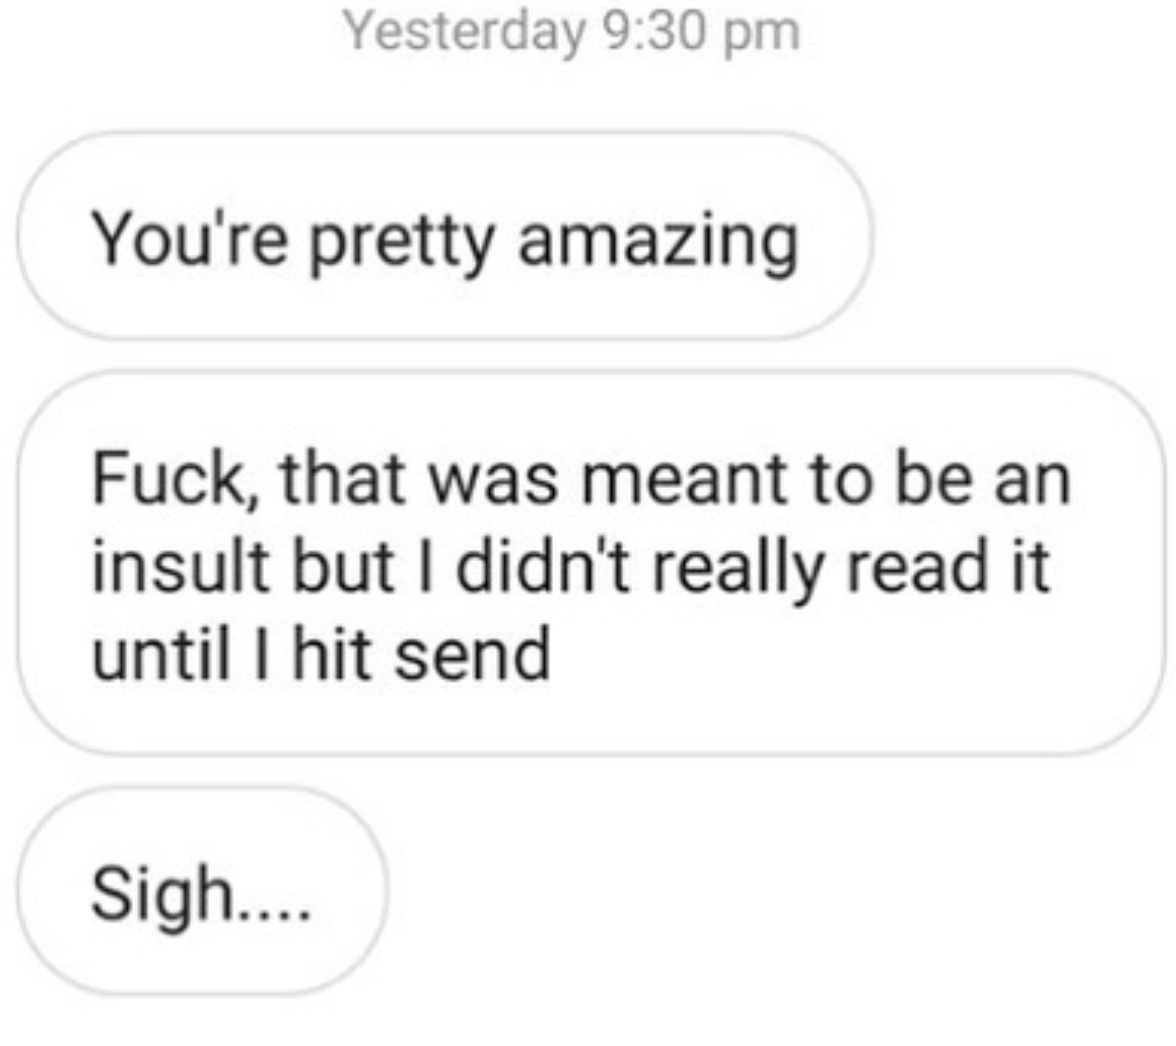Click the word "send" in second message

pos(472,654)
